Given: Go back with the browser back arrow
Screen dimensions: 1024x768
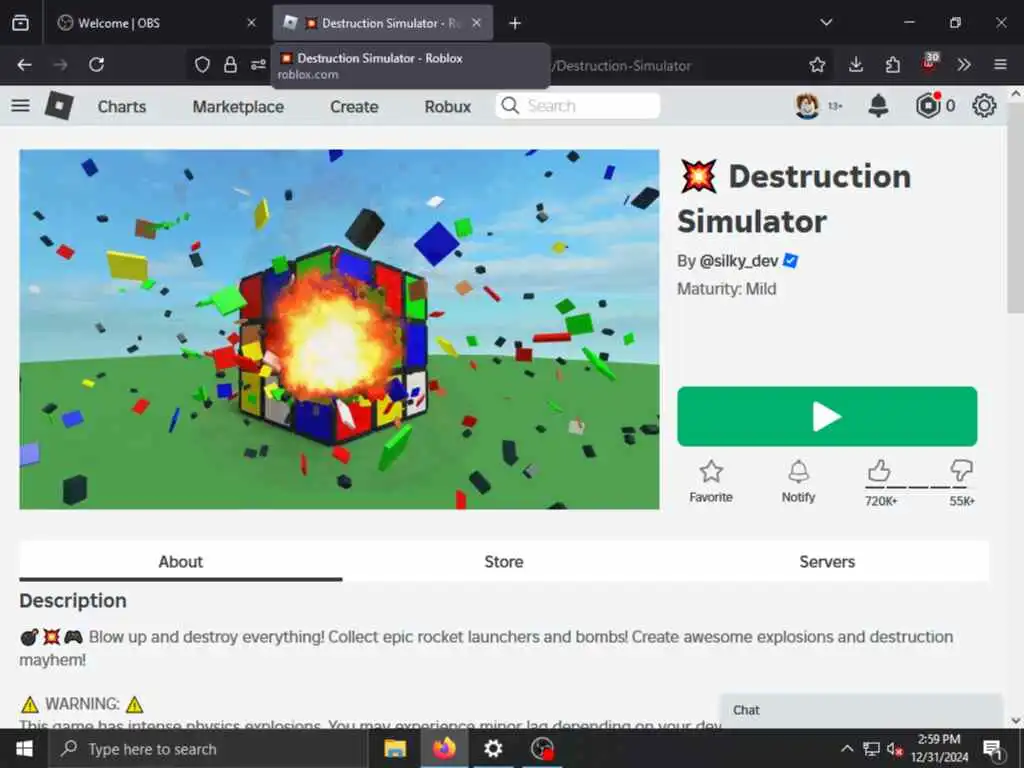Looking at the screenshot, I should 24,65.
